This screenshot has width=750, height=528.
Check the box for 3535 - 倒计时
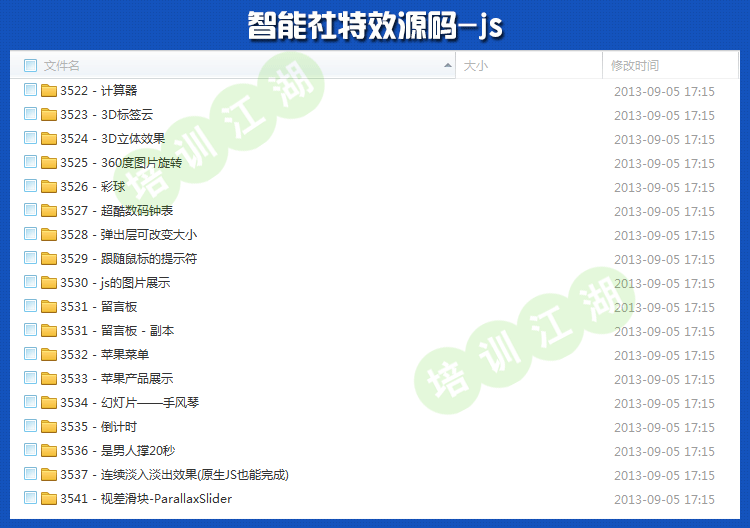coord(30,426)
